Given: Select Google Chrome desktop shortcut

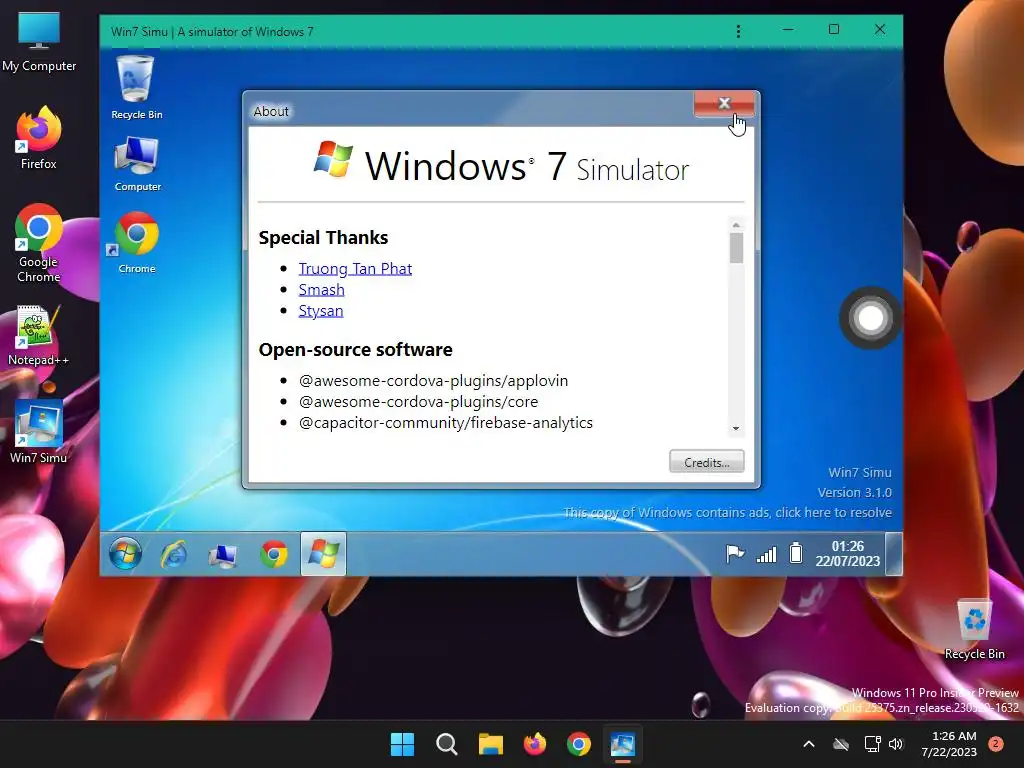Looking at the screenshot, I should [x=39, y=243].
